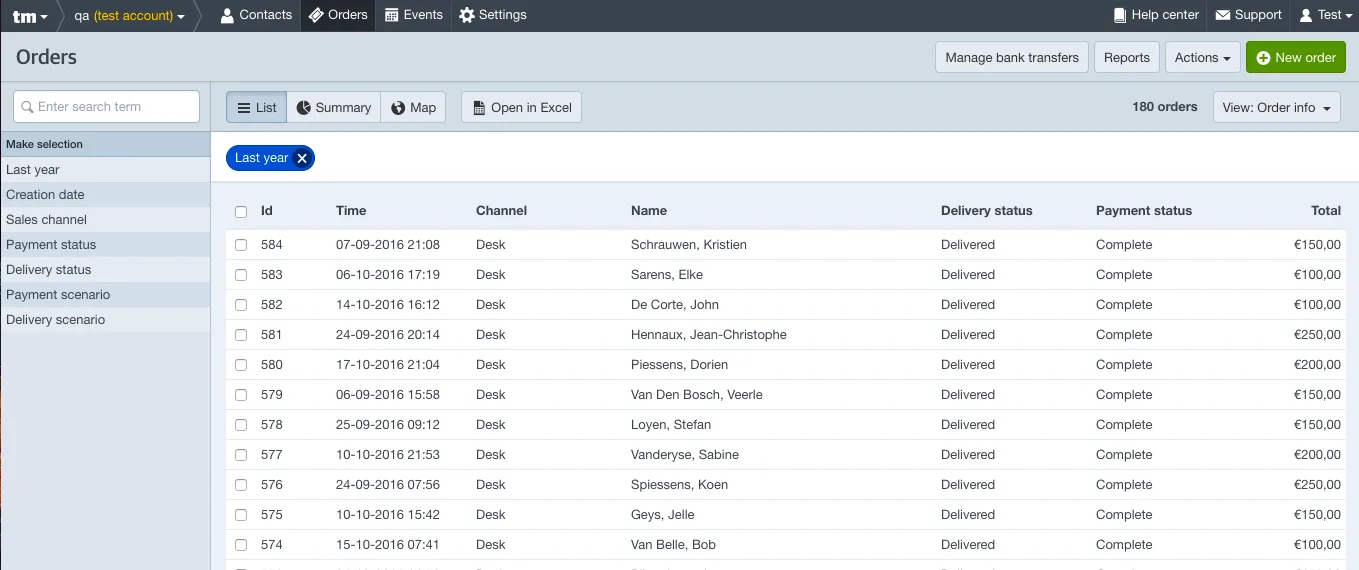Open order for Schrauwen, Kristien
The width and height of the screenshot is (1359, 570).
pyautogui.click(x=689, y=245)
